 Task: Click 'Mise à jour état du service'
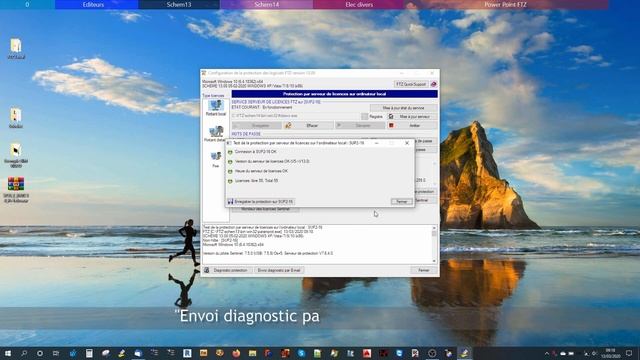pos(404,108)
